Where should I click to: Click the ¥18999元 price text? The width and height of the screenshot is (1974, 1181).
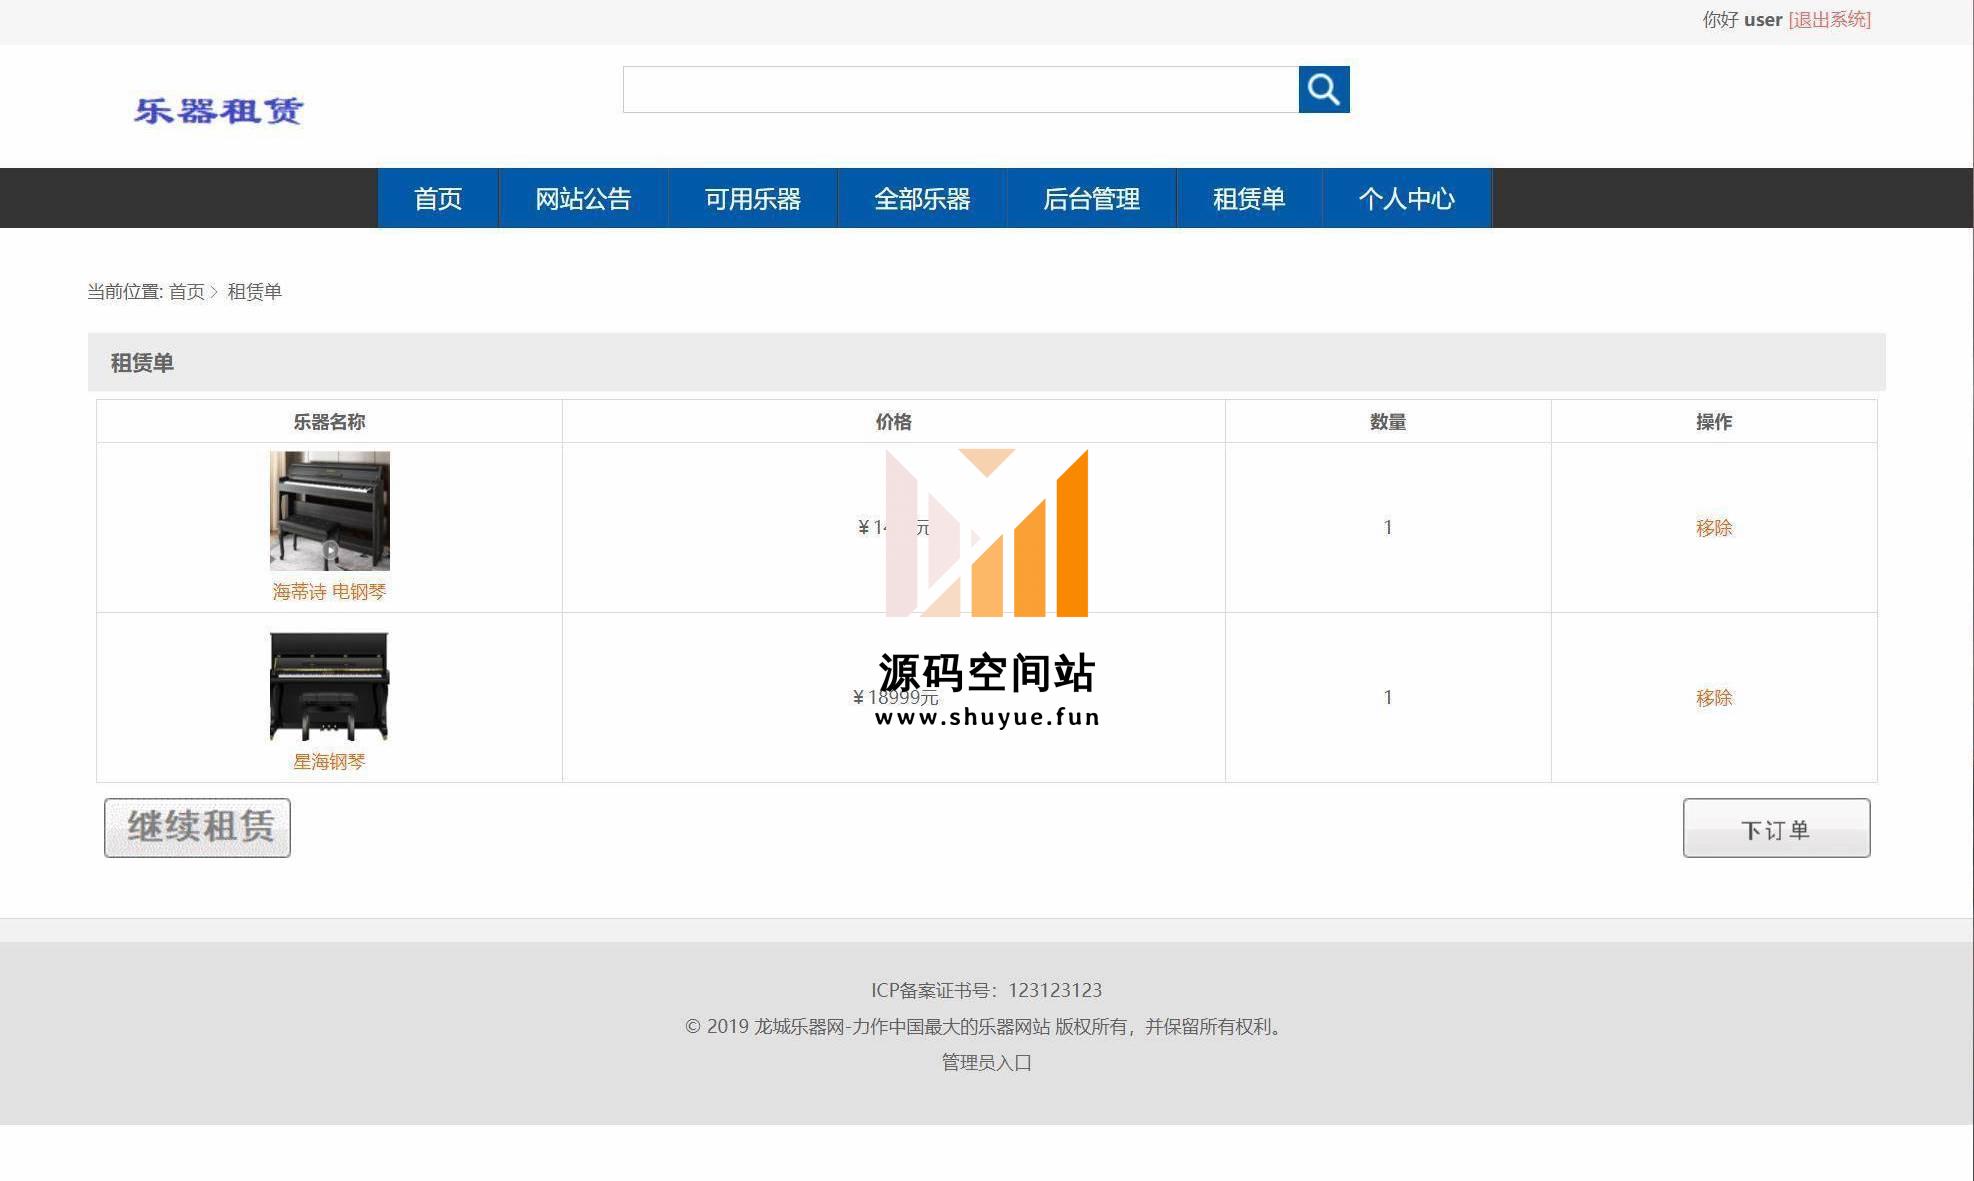pos(895,698)
